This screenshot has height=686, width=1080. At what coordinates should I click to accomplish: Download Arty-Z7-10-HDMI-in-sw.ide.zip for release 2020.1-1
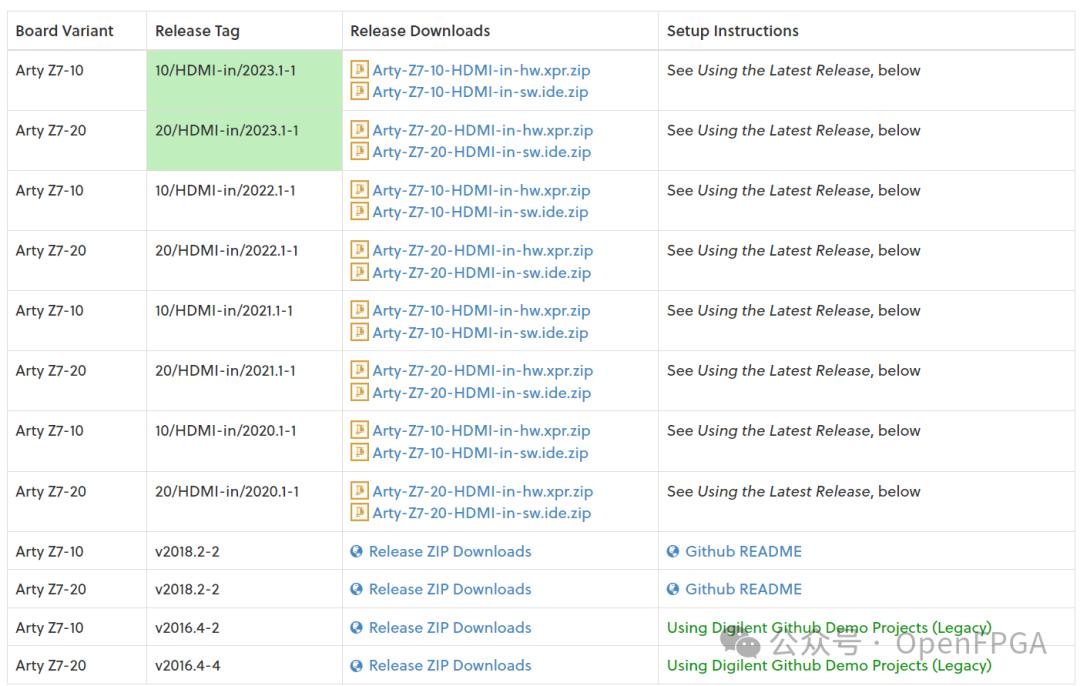[x=480, y=453]
